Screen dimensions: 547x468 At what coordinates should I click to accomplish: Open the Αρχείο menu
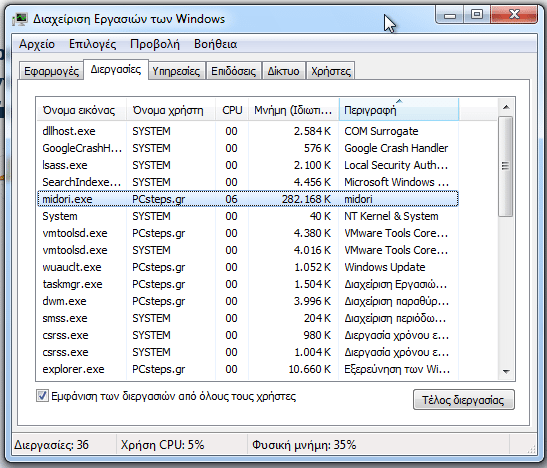click(x=37, y=44)
